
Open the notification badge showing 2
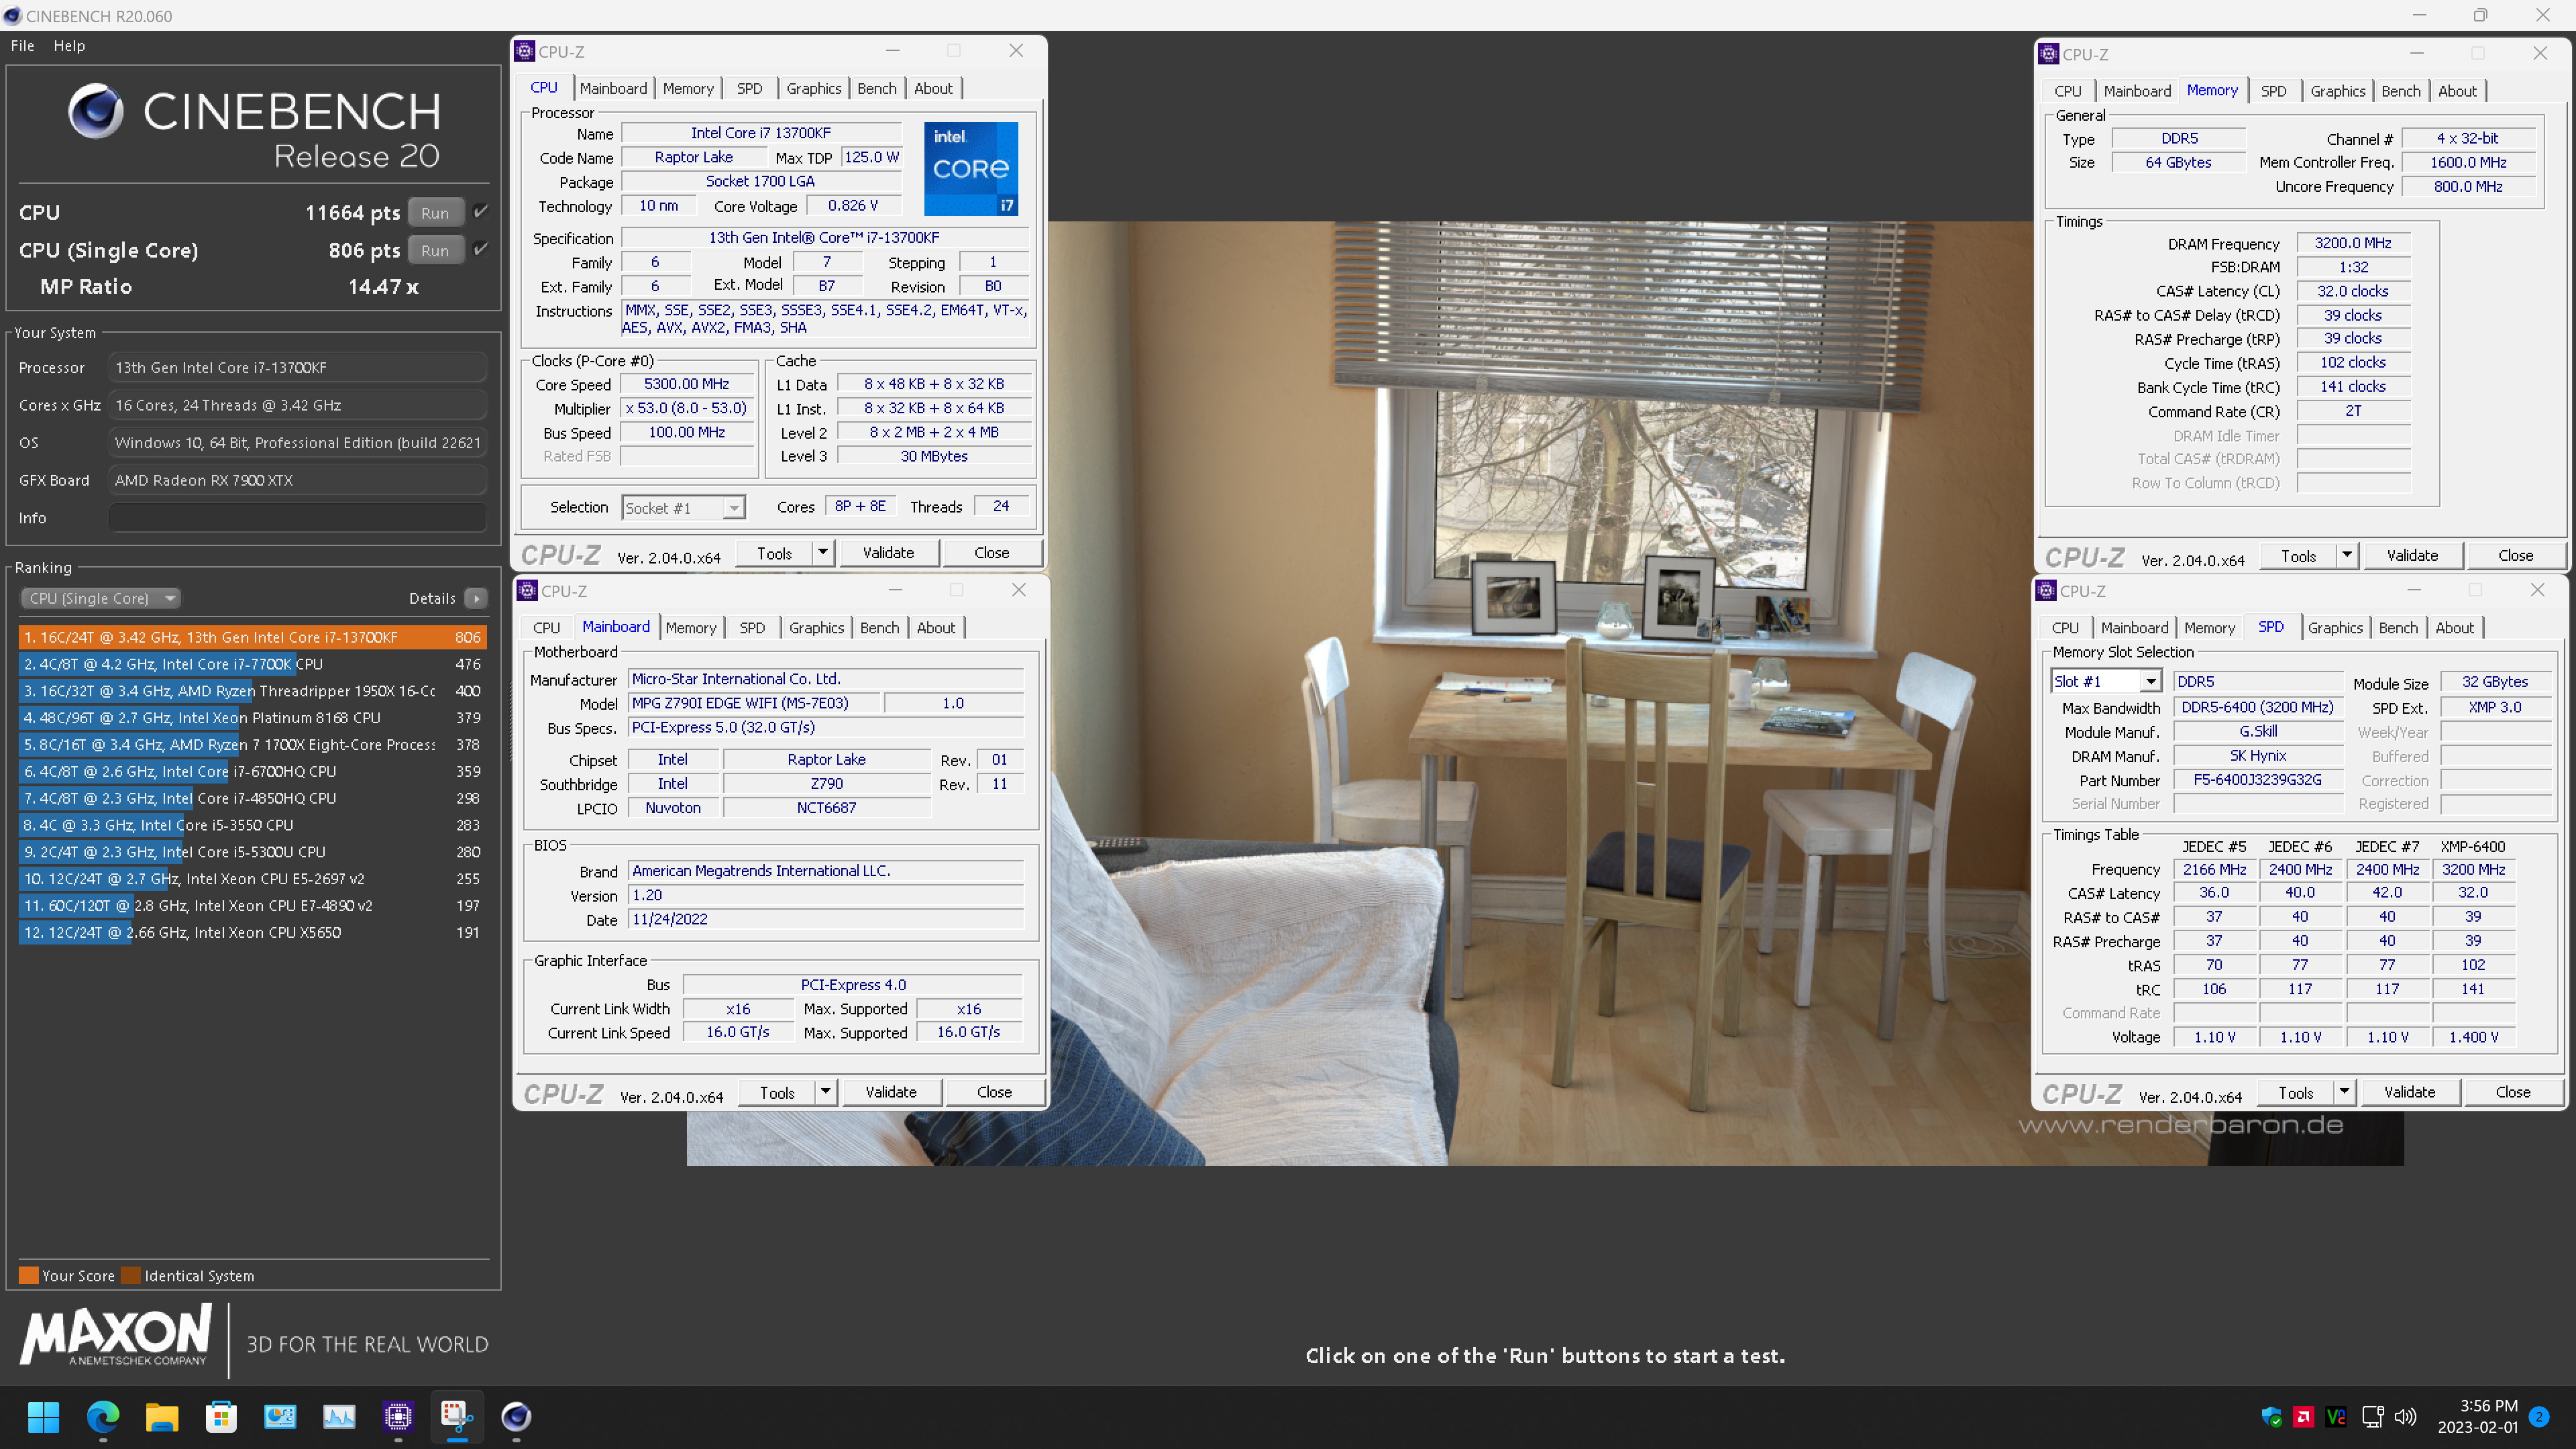[x=2538, y=1417]
